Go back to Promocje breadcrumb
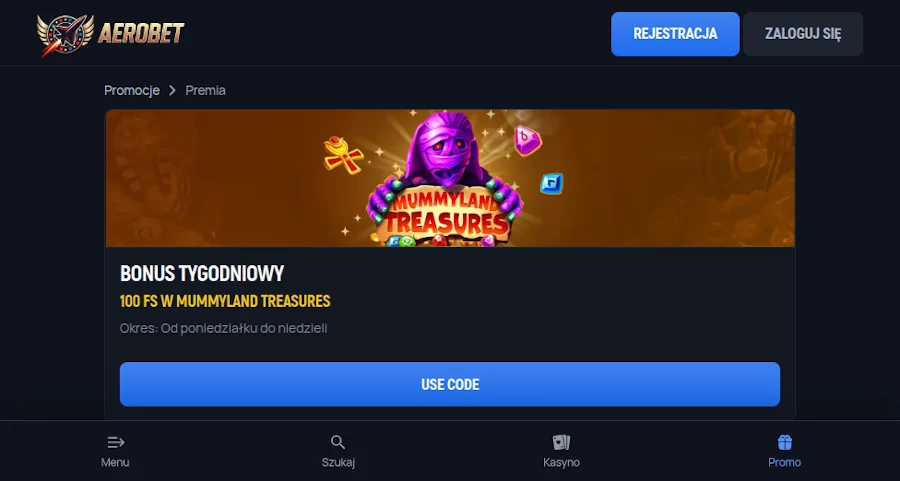The image size is (900, 481). coord(131,90)
